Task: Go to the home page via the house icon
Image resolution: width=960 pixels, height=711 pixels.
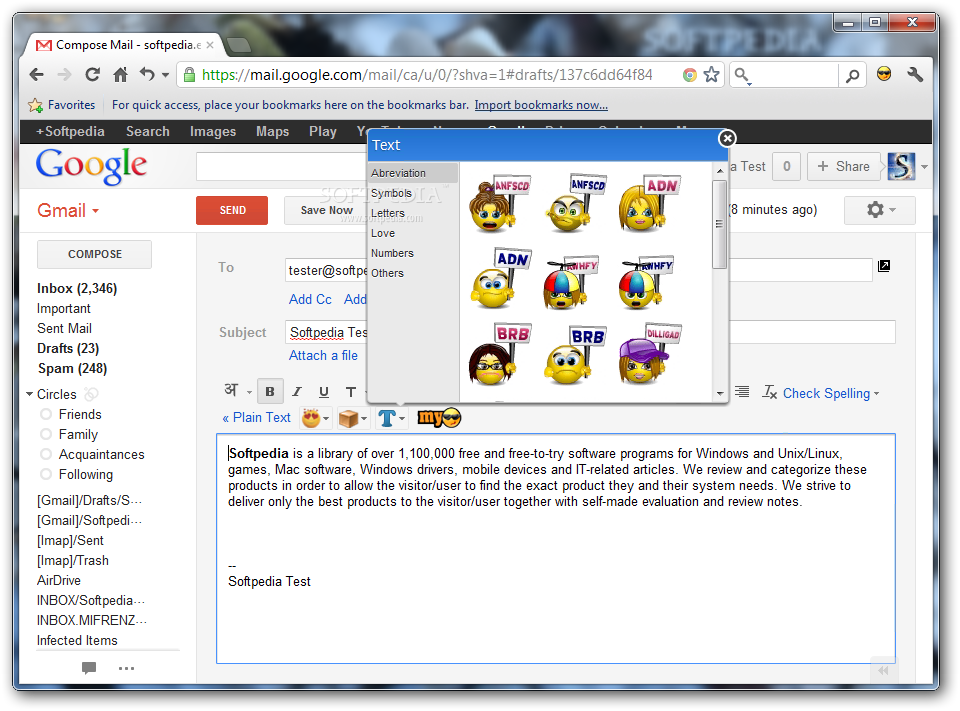Action: (x=121, y=75)
